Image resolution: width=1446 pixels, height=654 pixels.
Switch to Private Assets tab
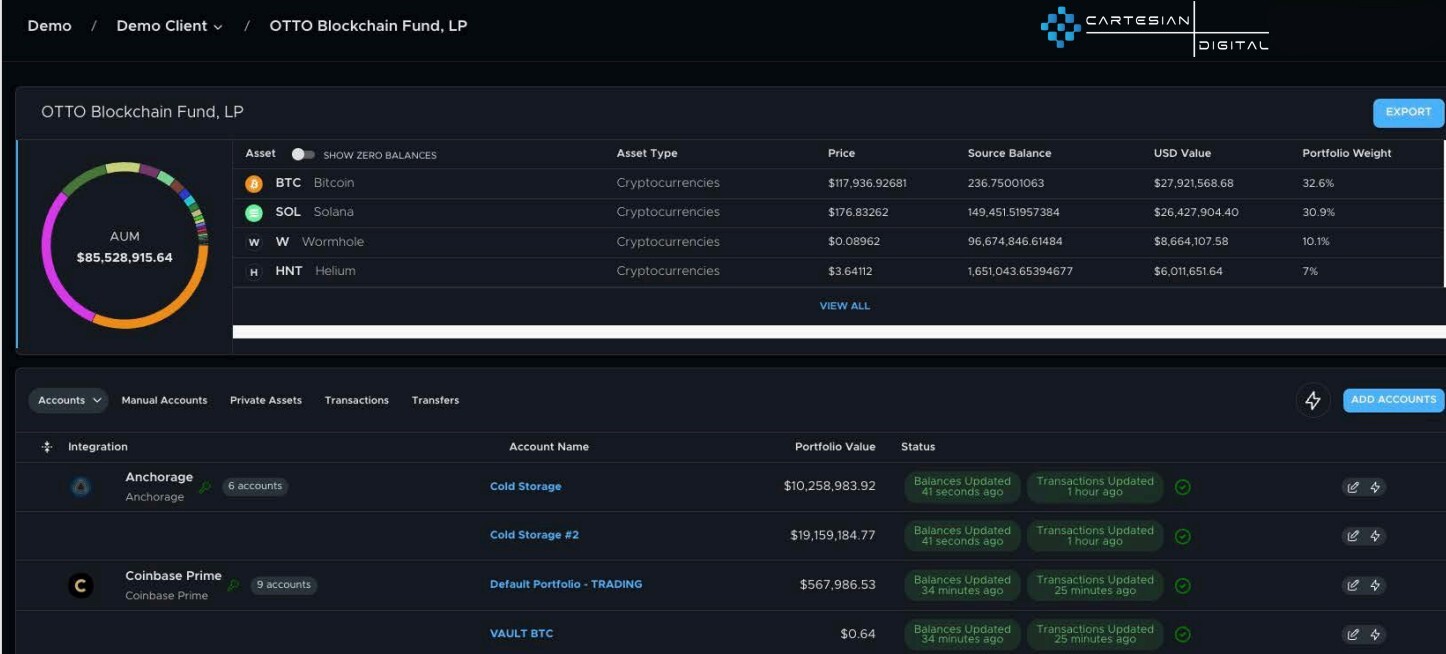click(x=266, y=400)
